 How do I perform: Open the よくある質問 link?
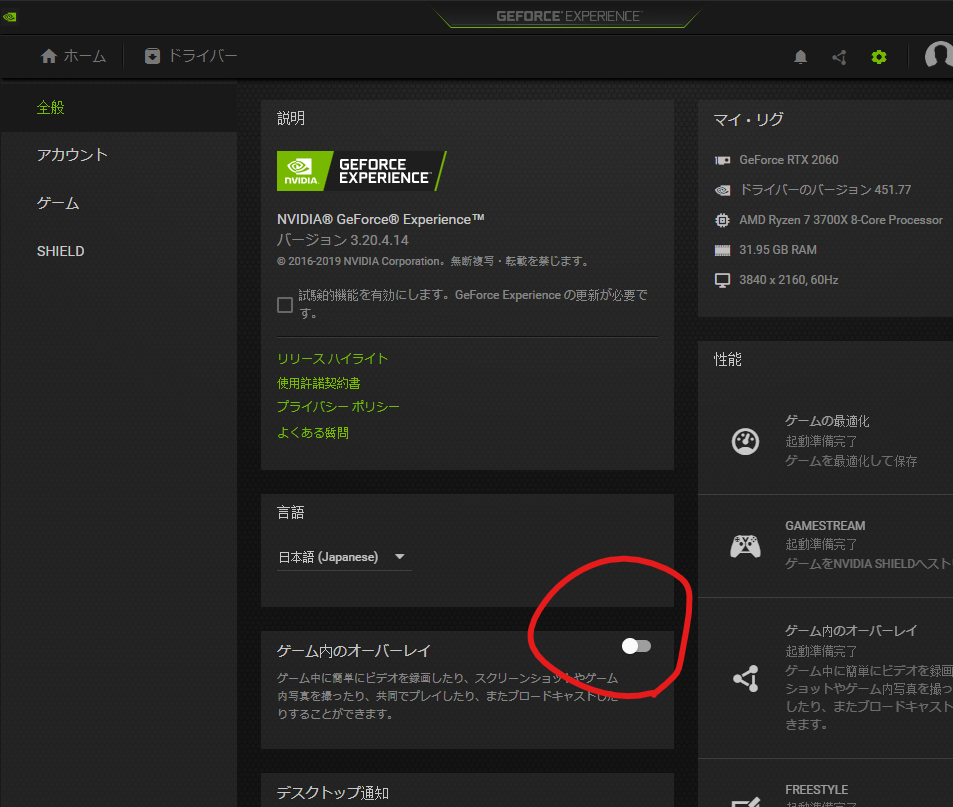[x=313, y=433]
